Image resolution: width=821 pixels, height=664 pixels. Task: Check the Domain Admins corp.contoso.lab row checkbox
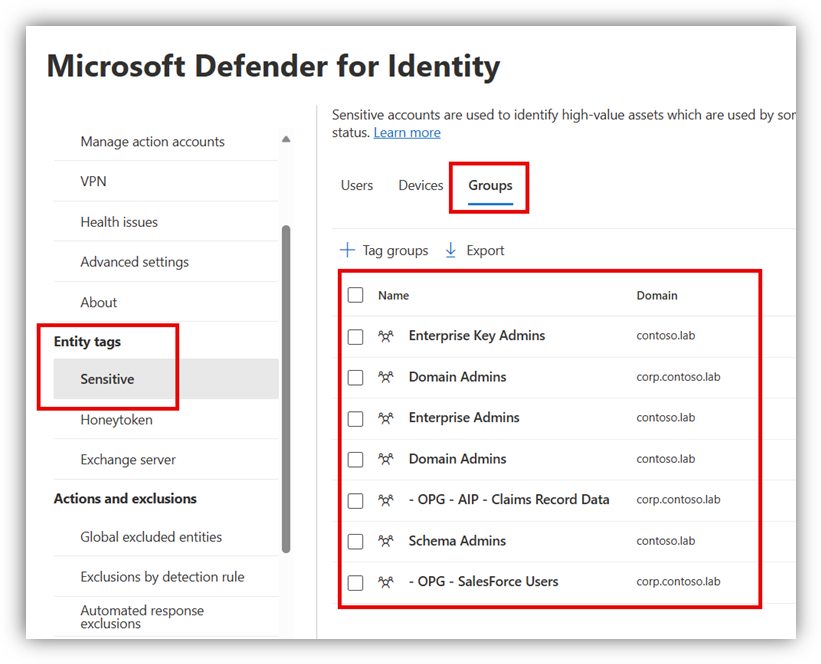pyautogui.click(x=356, y=378)
